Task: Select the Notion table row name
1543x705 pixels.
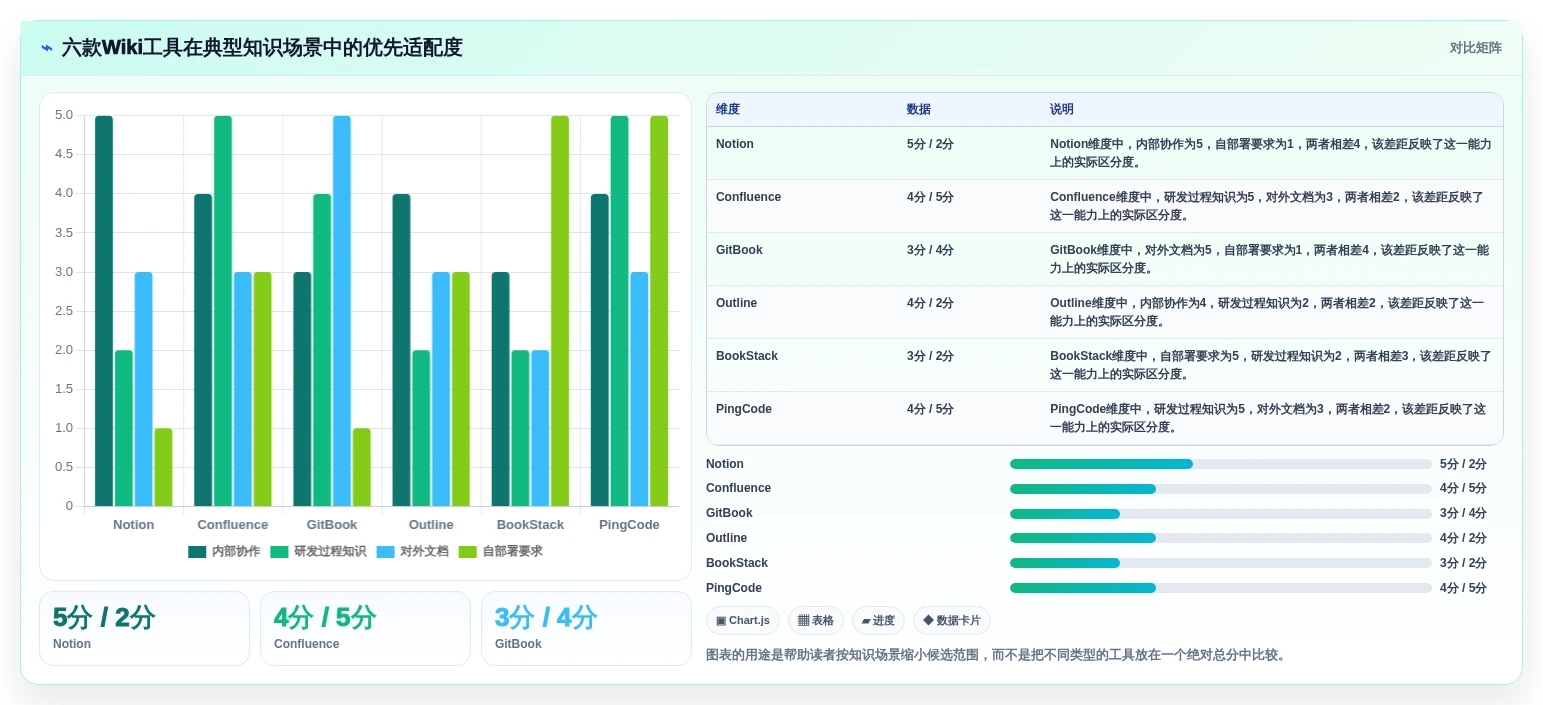Action: (735, 144)
